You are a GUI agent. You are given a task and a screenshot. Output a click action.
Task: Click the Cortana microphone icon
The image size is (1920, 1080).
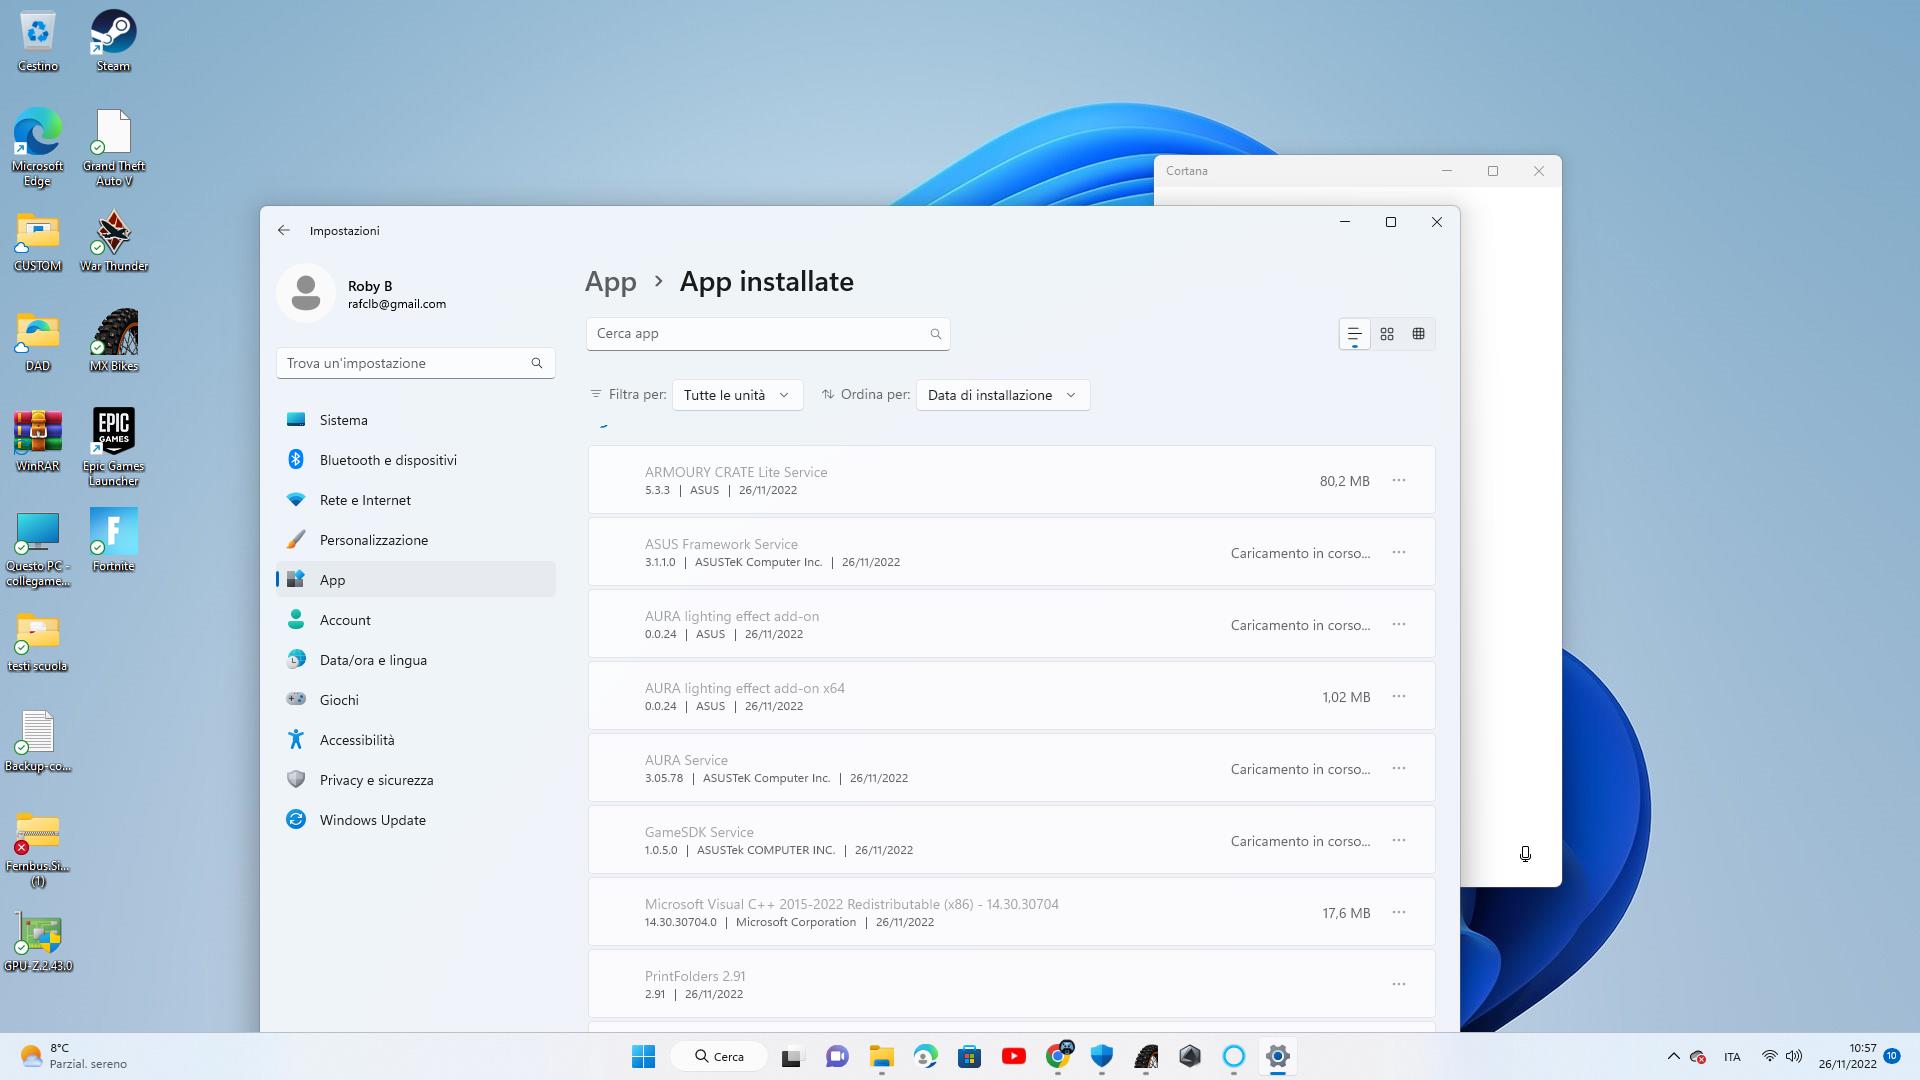pos(1525,854)
